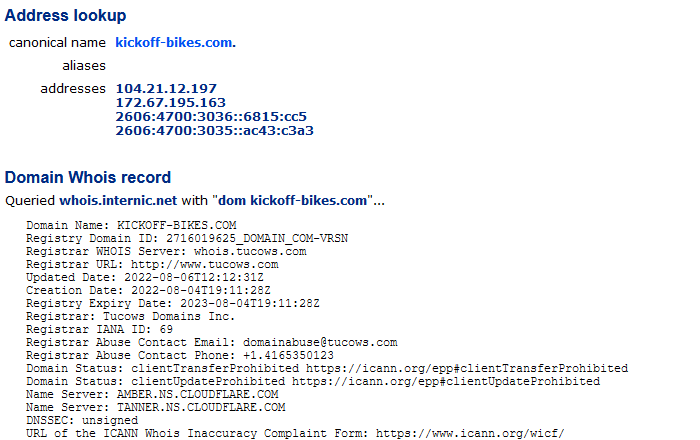Viewport: 700px width, 440px height.
Task: Open IPv6 address 2606:4700:3035::ac43:c3a3
Action: point(215,130)
